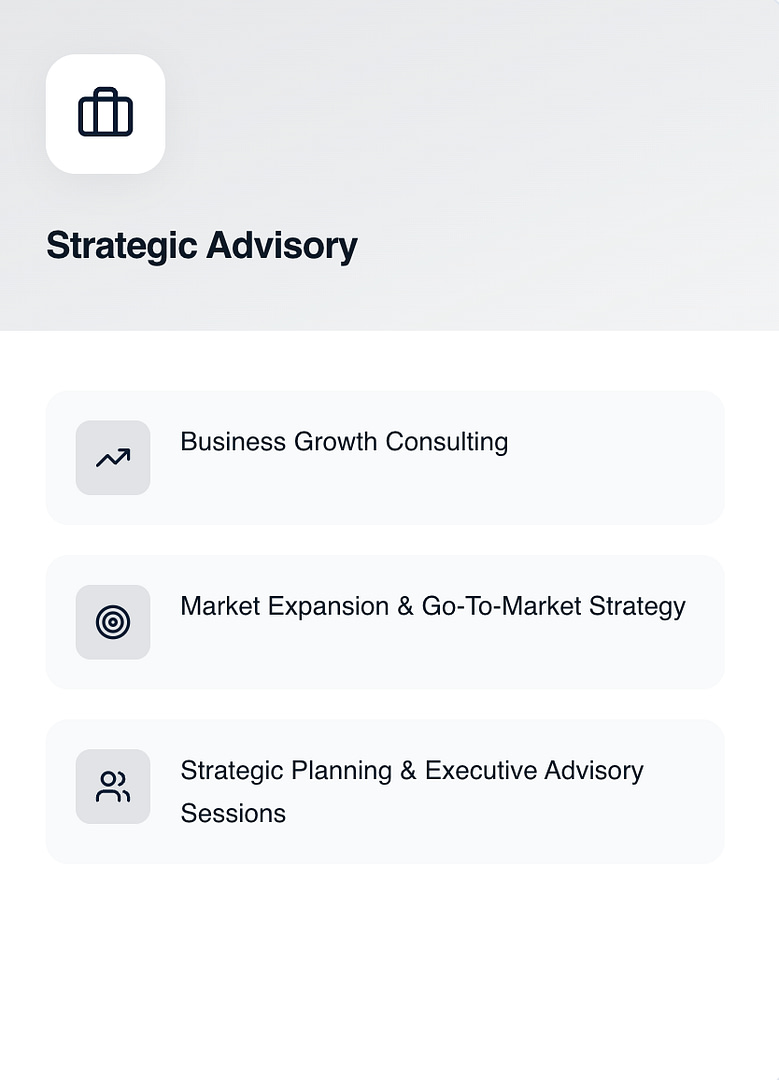Screen dimensions: 779x1080
Task: Click the trending-up arrow icon
Action: point(113,458)
